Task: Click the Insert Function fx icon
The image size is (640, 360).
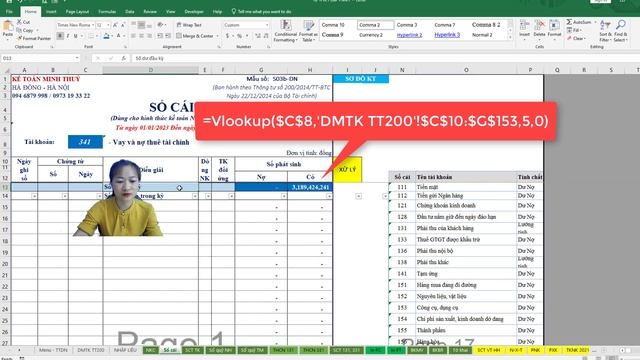Action: click(x=123, y=58)
